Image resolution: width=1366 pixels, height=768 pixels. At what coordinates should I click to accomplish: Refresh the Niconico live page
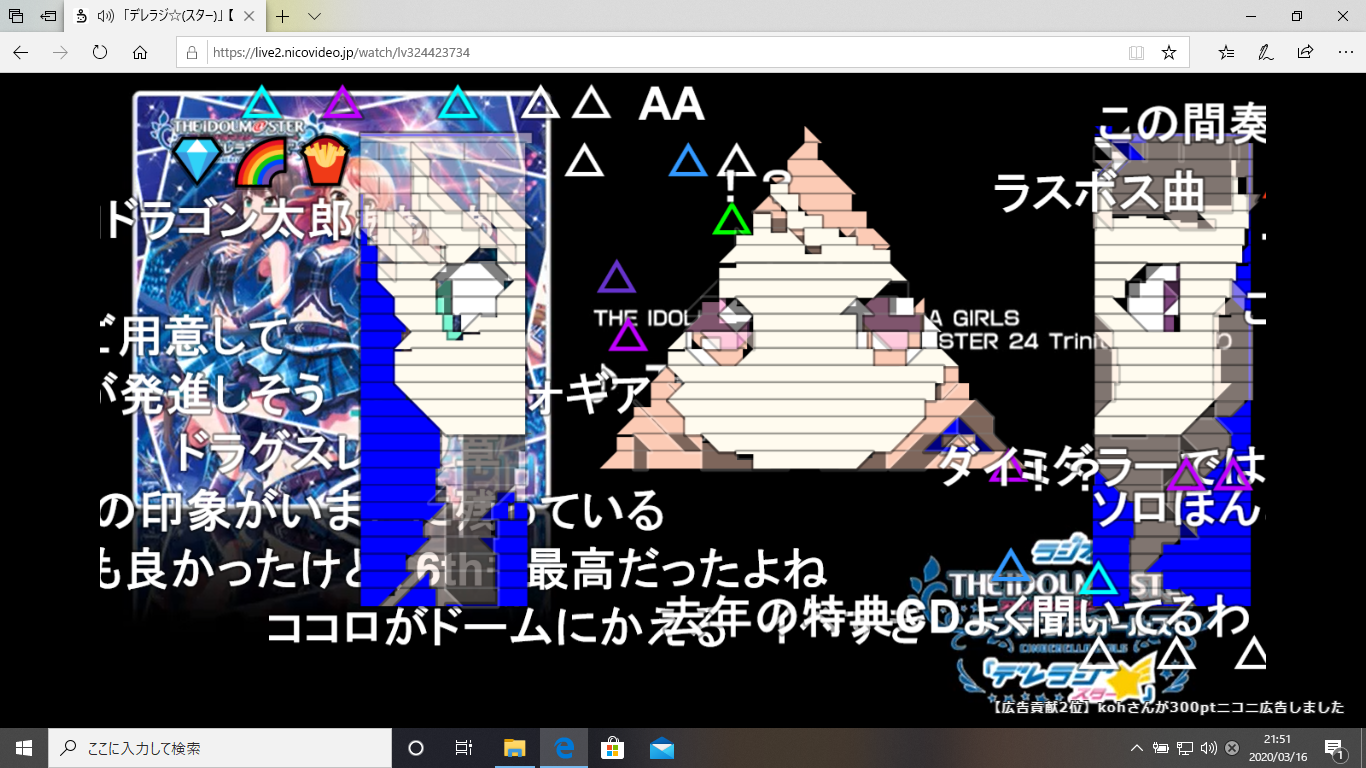point(100,52)
